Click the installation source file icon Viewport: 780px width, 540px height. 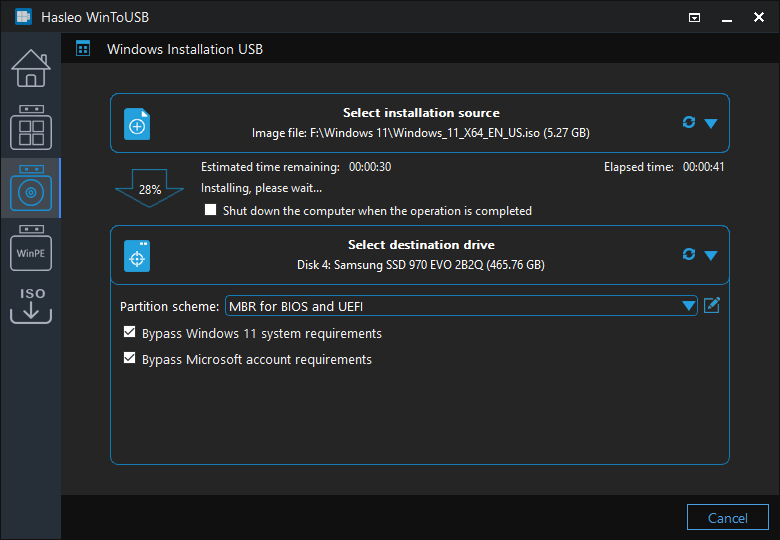click(137, 124)
